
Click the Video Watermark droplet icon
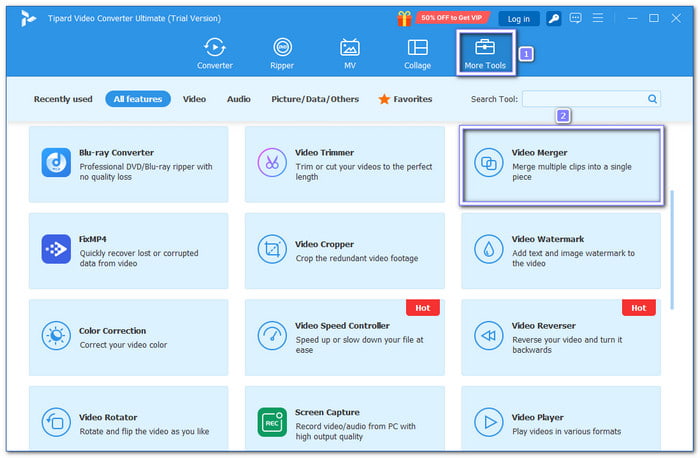tap(488, 249)
